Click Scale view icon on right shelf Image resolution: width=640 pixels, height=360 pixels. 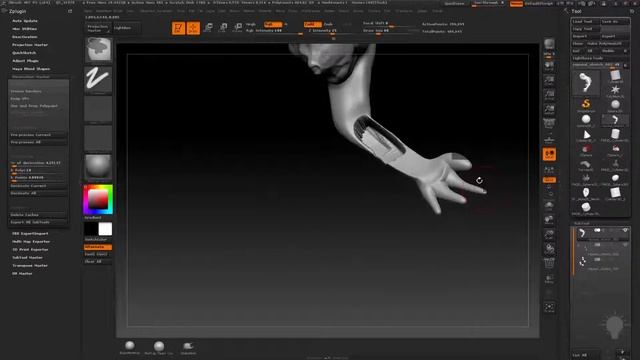point(549,234)
